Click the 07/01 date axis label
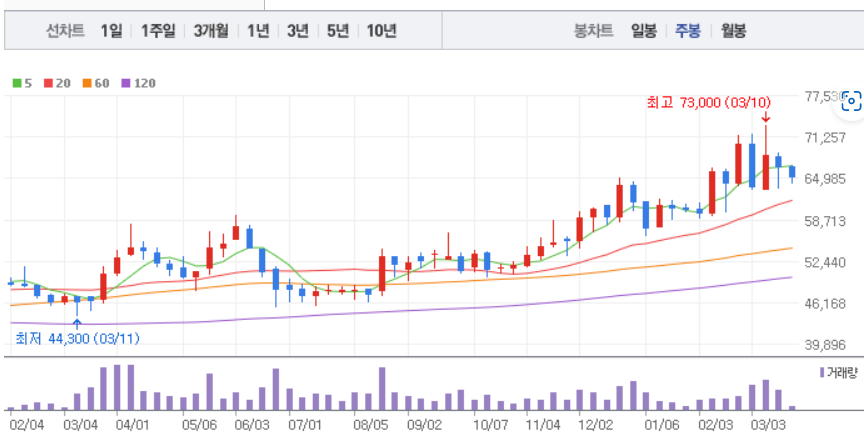 coord(305,426)
